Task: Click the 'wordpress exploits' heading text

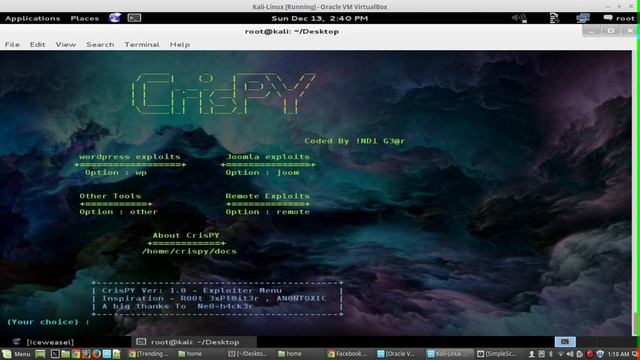Action: tap(130, 157)
